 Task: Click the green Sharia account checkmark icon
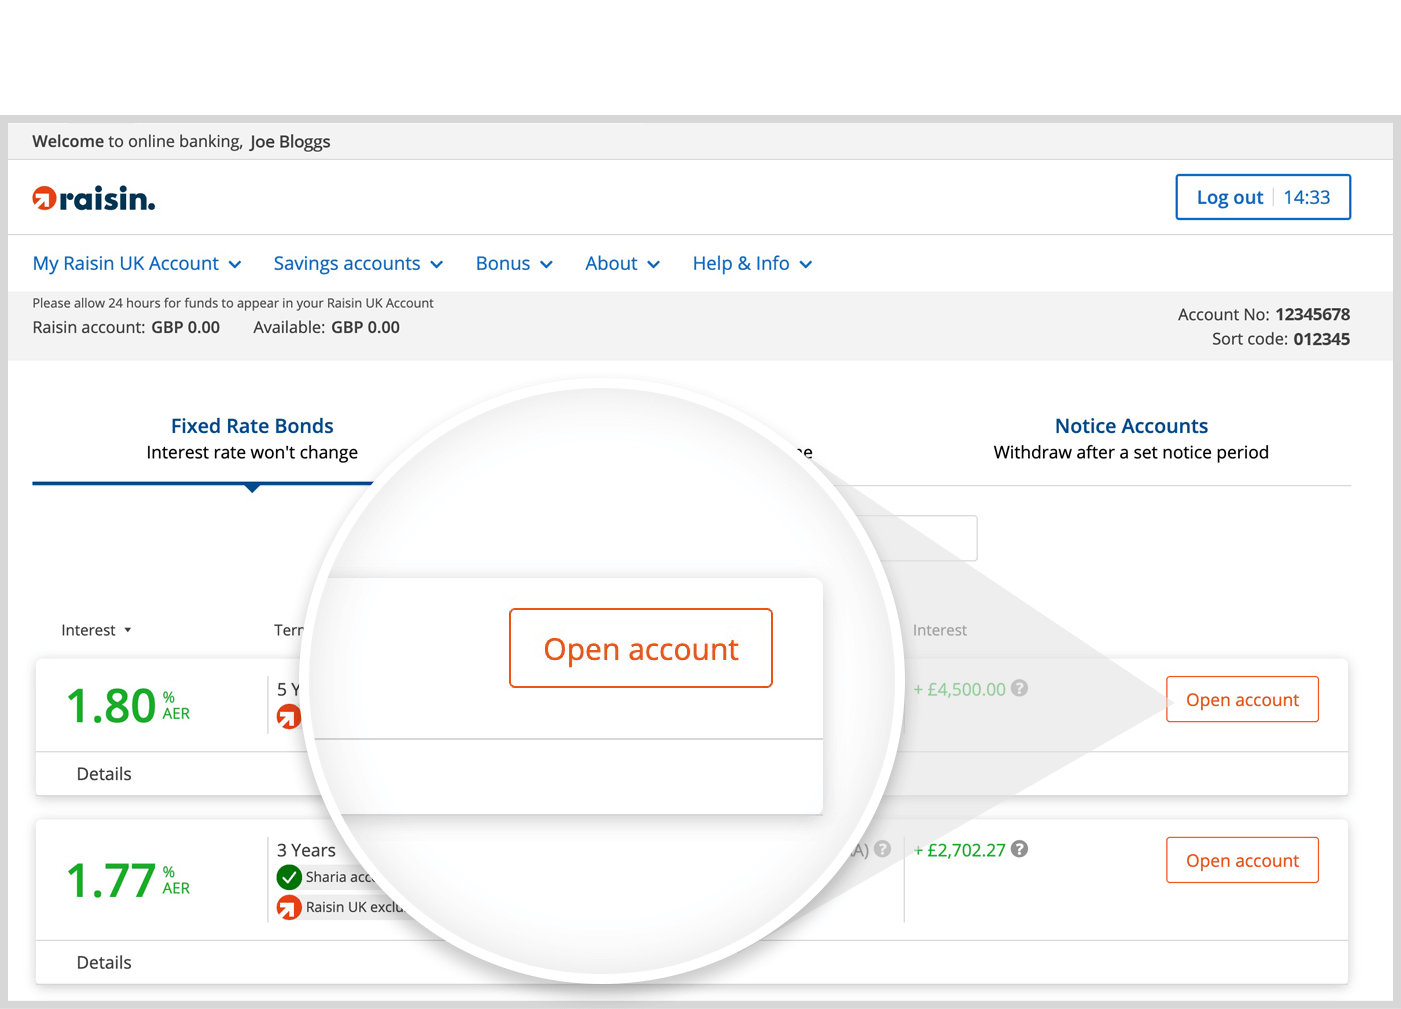[289, 877]
